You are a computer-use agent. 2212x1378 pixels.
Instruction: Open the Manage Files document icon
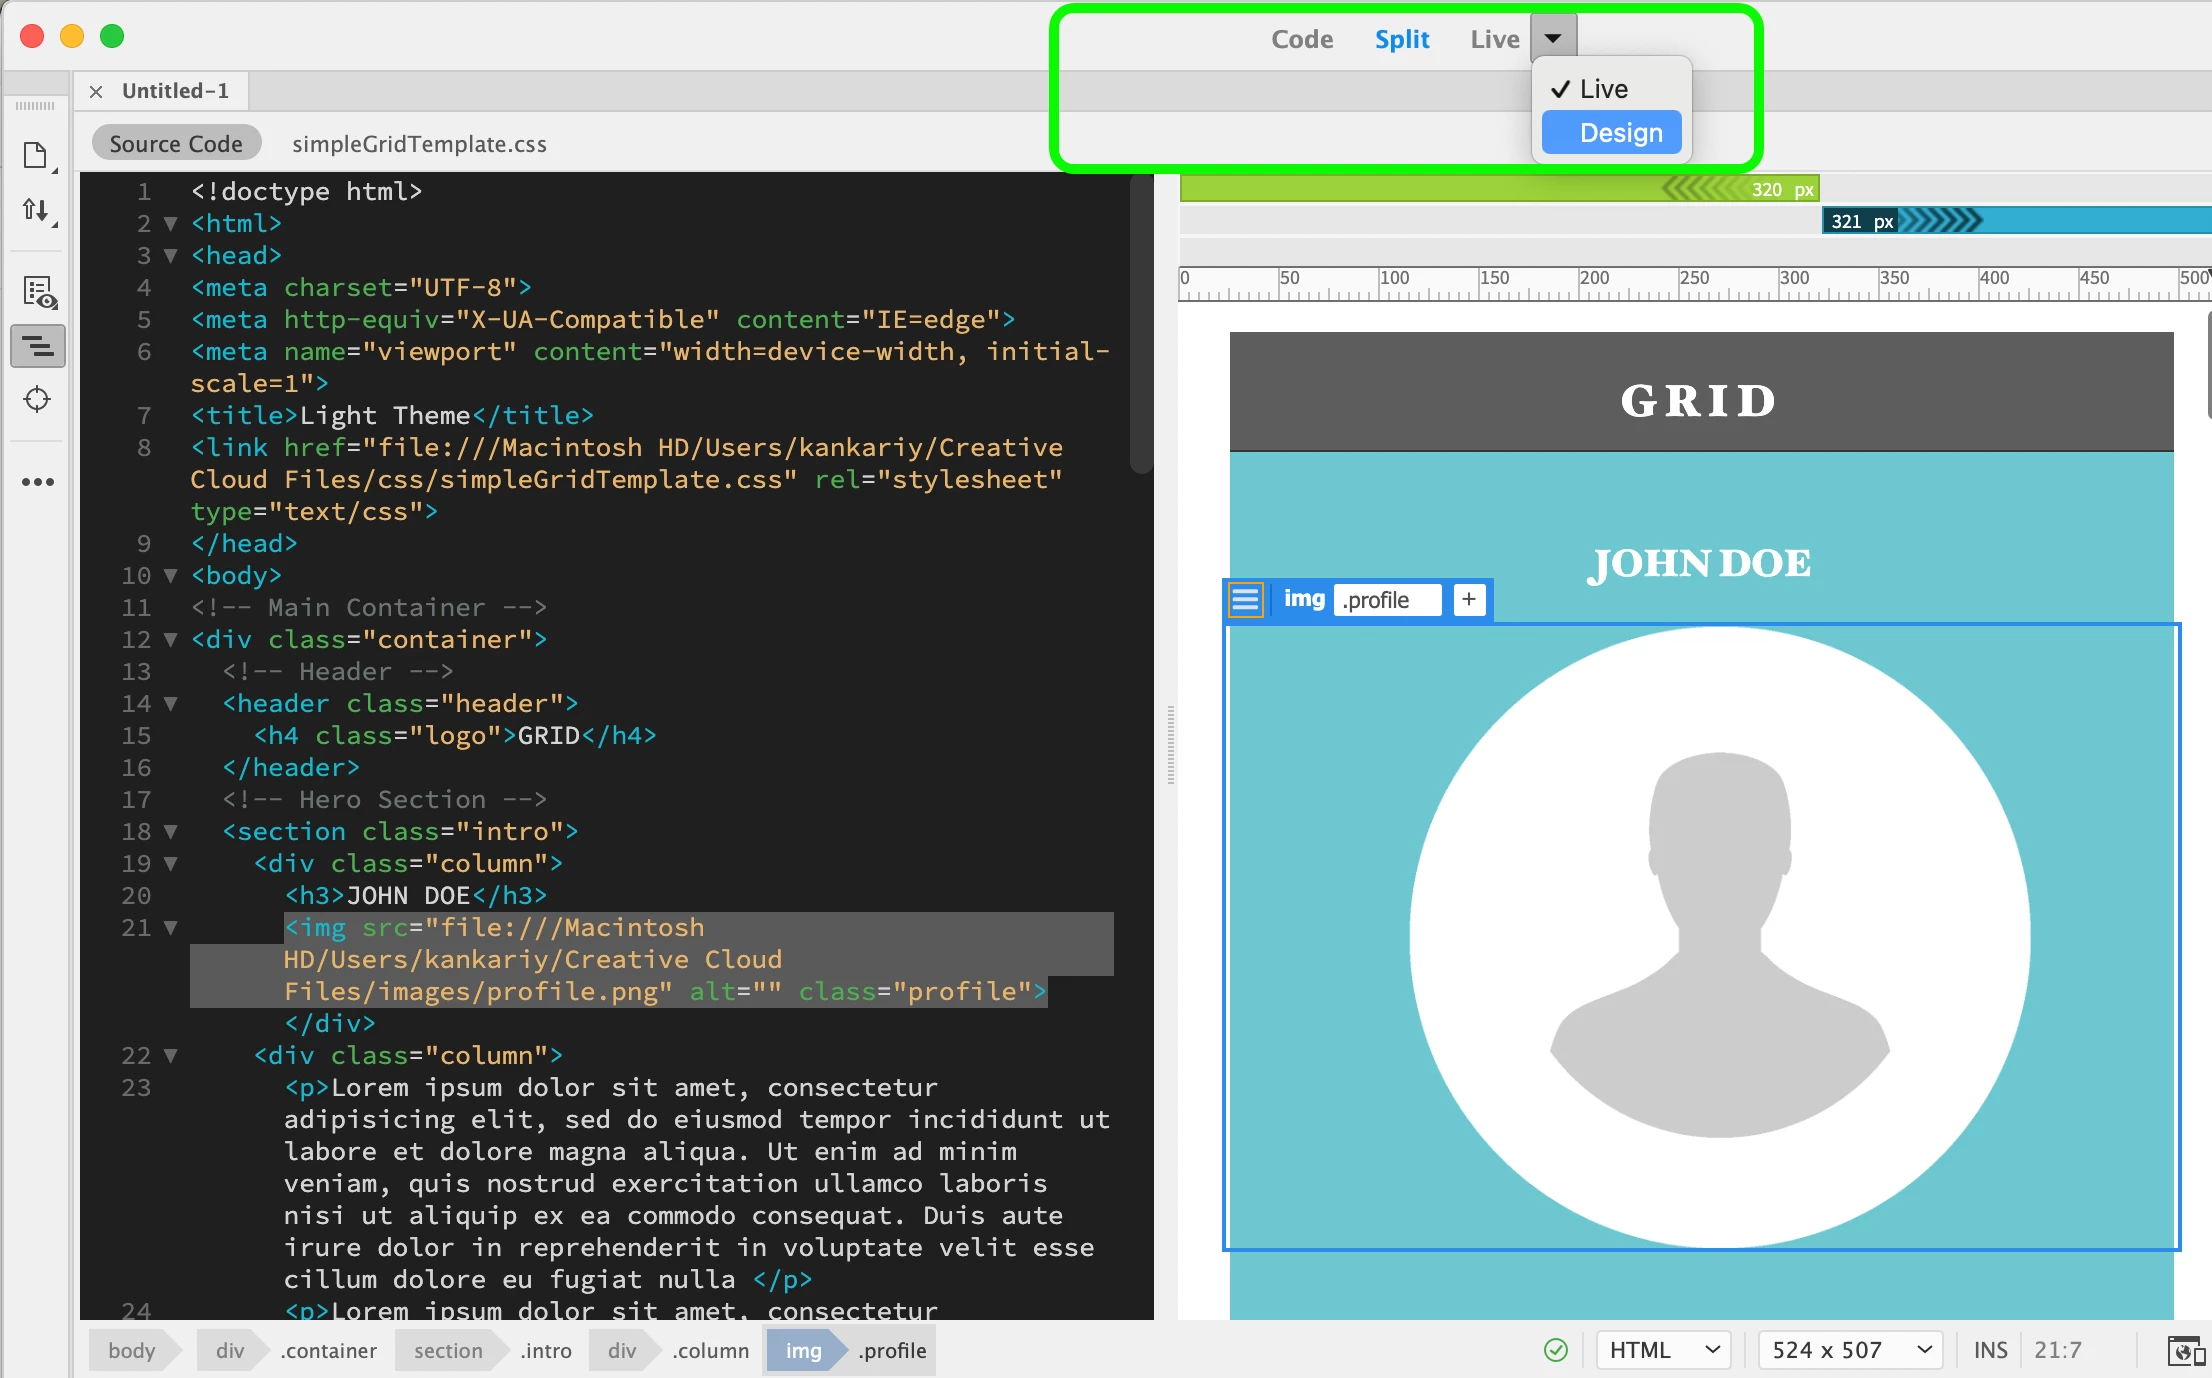point(37,156)
